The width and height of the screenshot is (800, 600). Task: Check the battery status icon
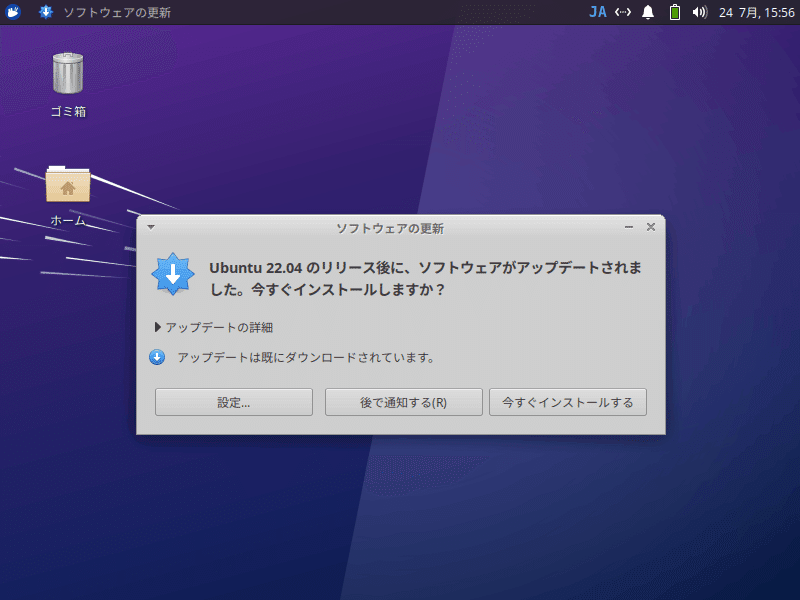[x=674, y=12]
